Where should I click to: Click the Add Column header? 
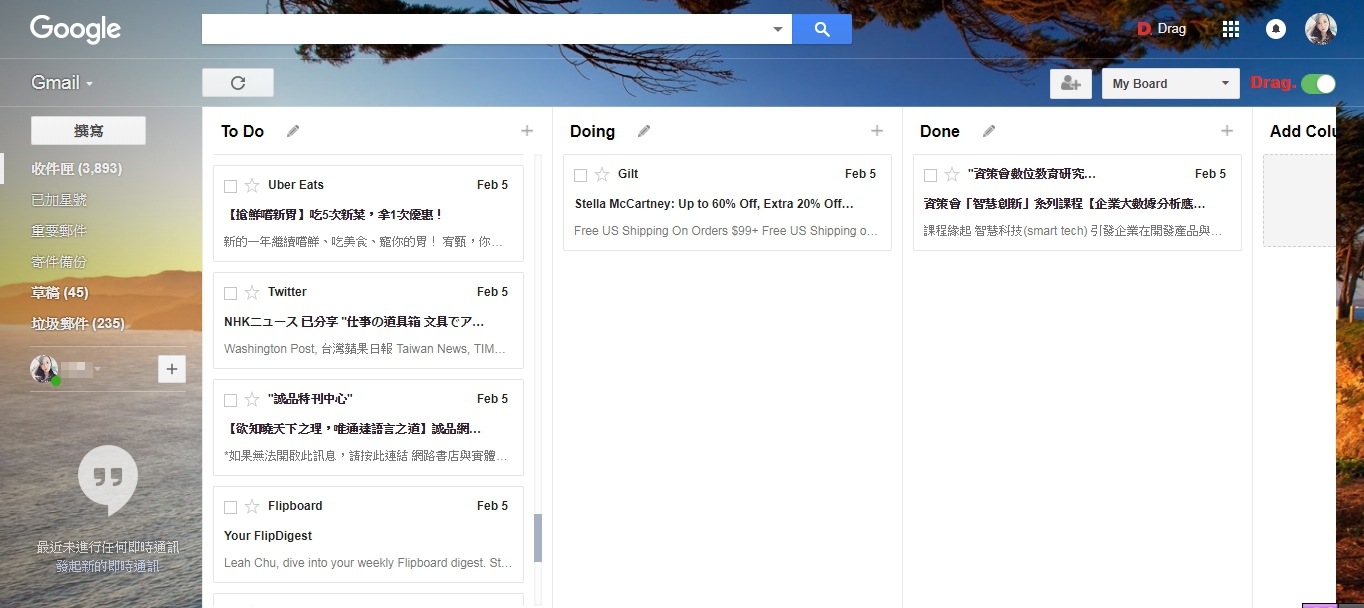(1303, 131)
